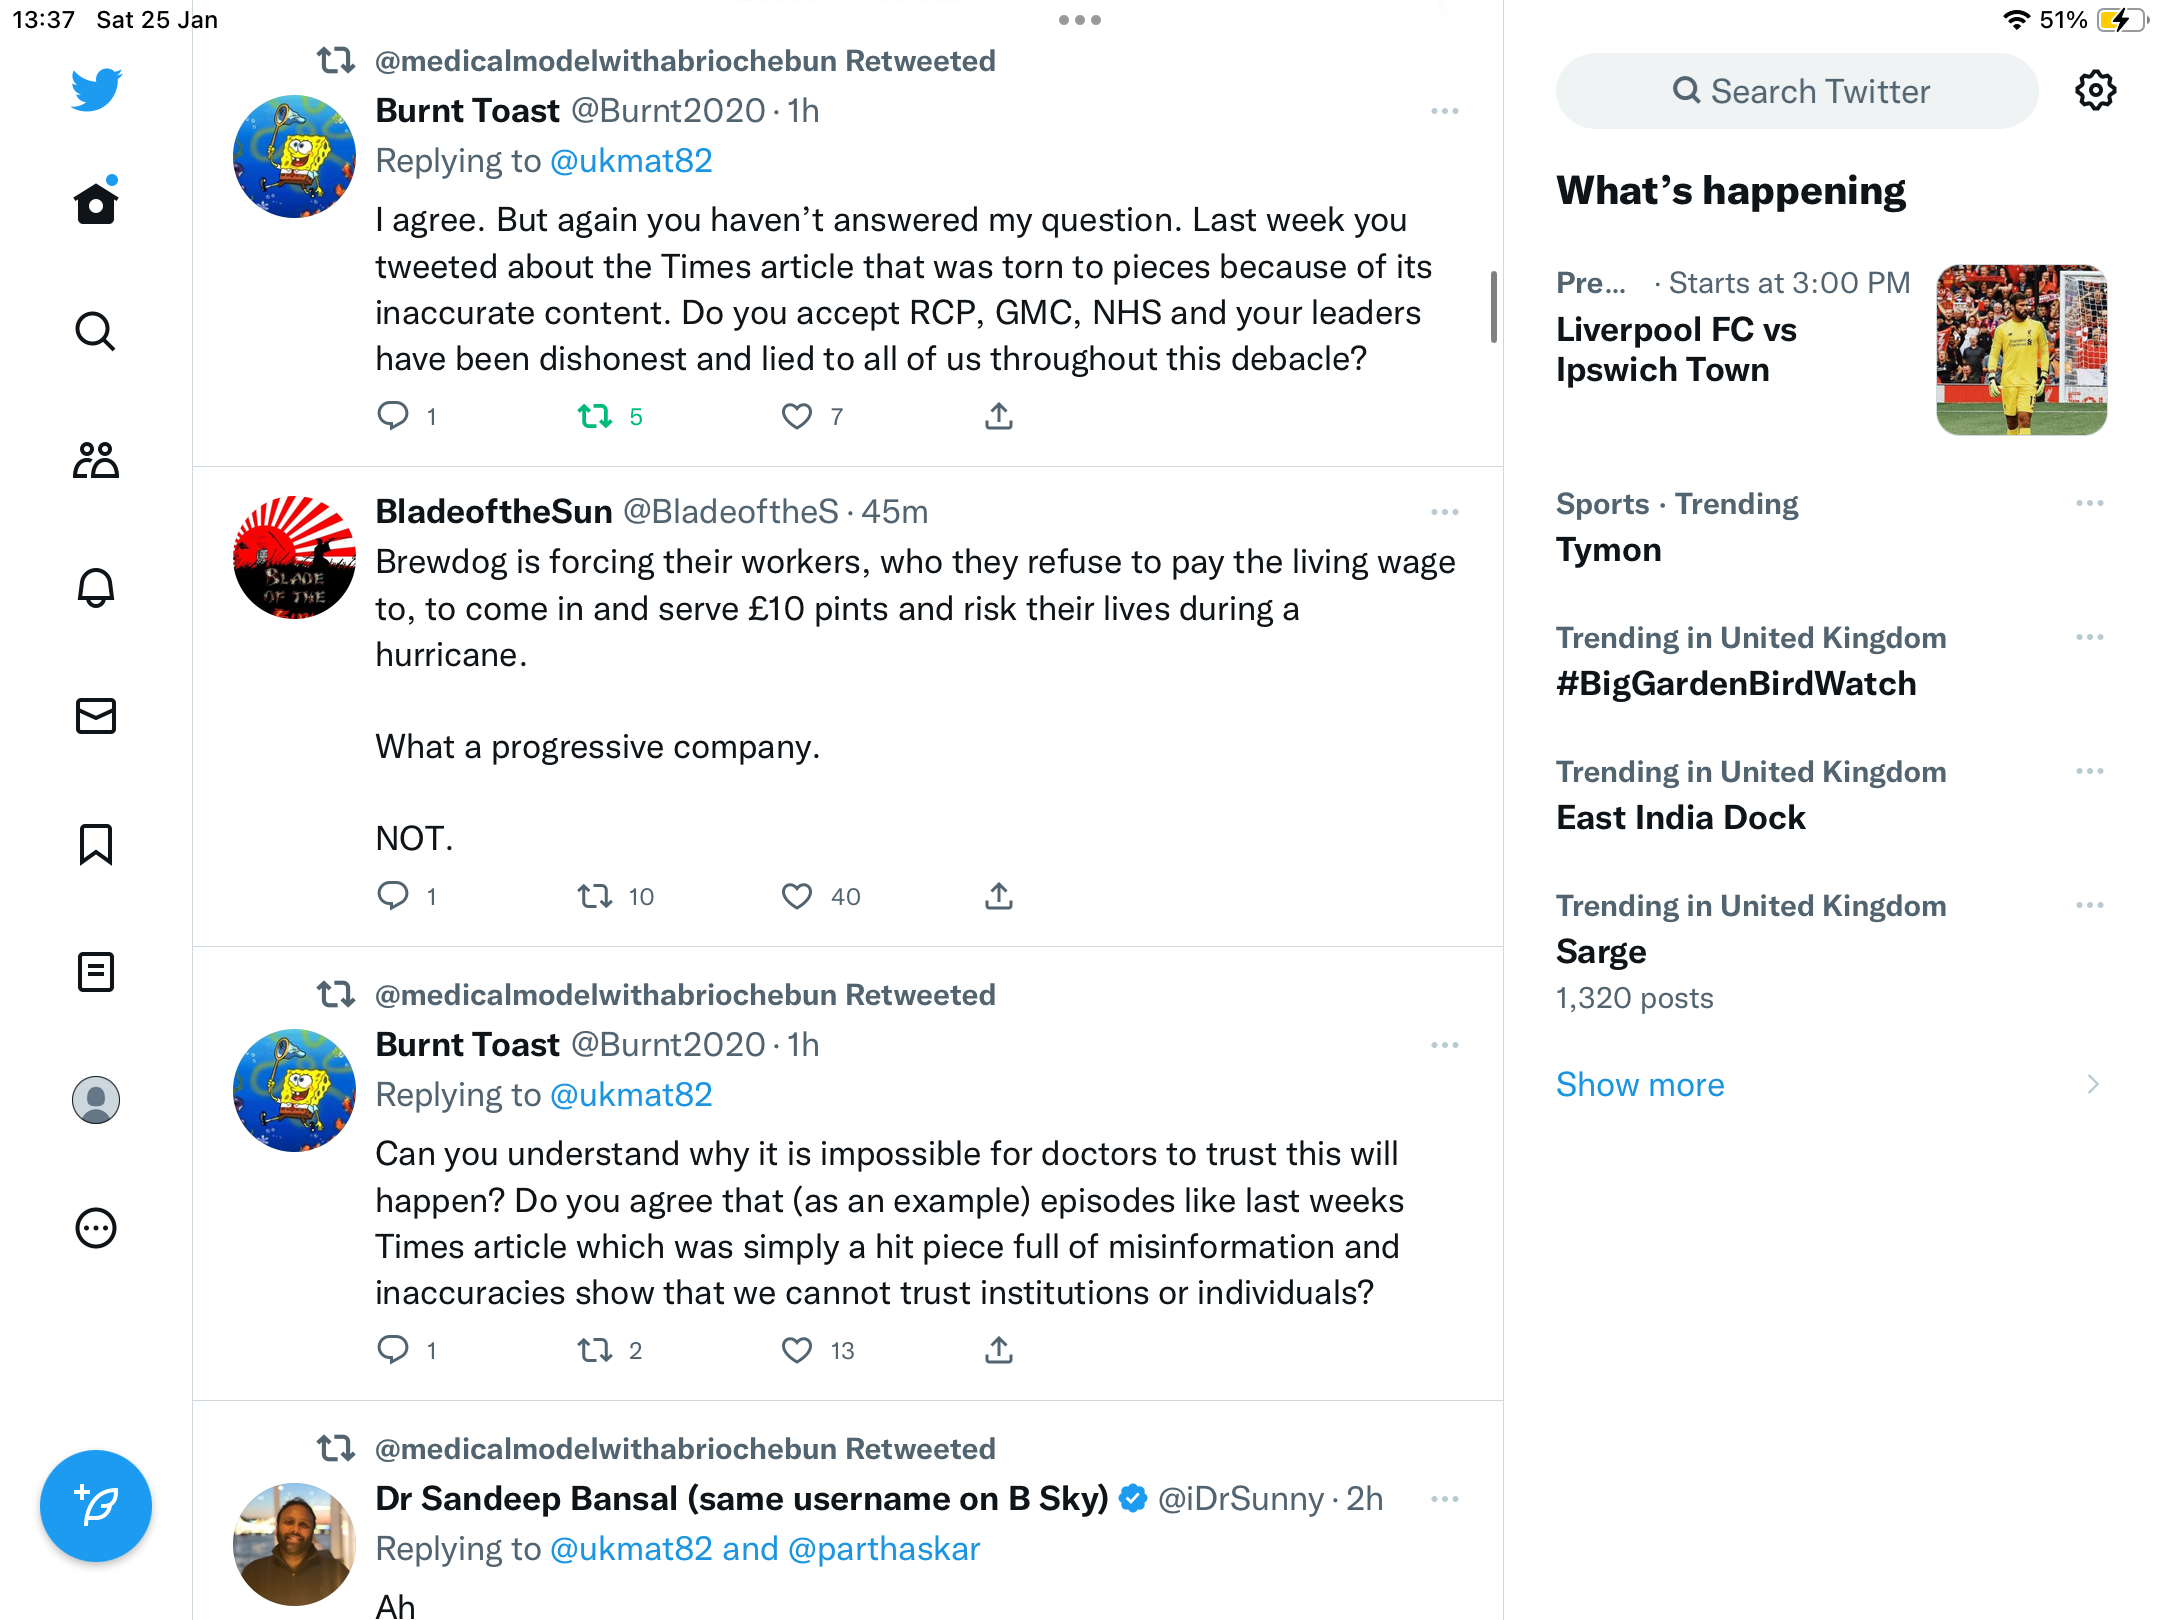Image resolution: width=2160 pixels, height=1620 pixels.
Task: Click the Search Twitter field
Action: point(1797,91)
